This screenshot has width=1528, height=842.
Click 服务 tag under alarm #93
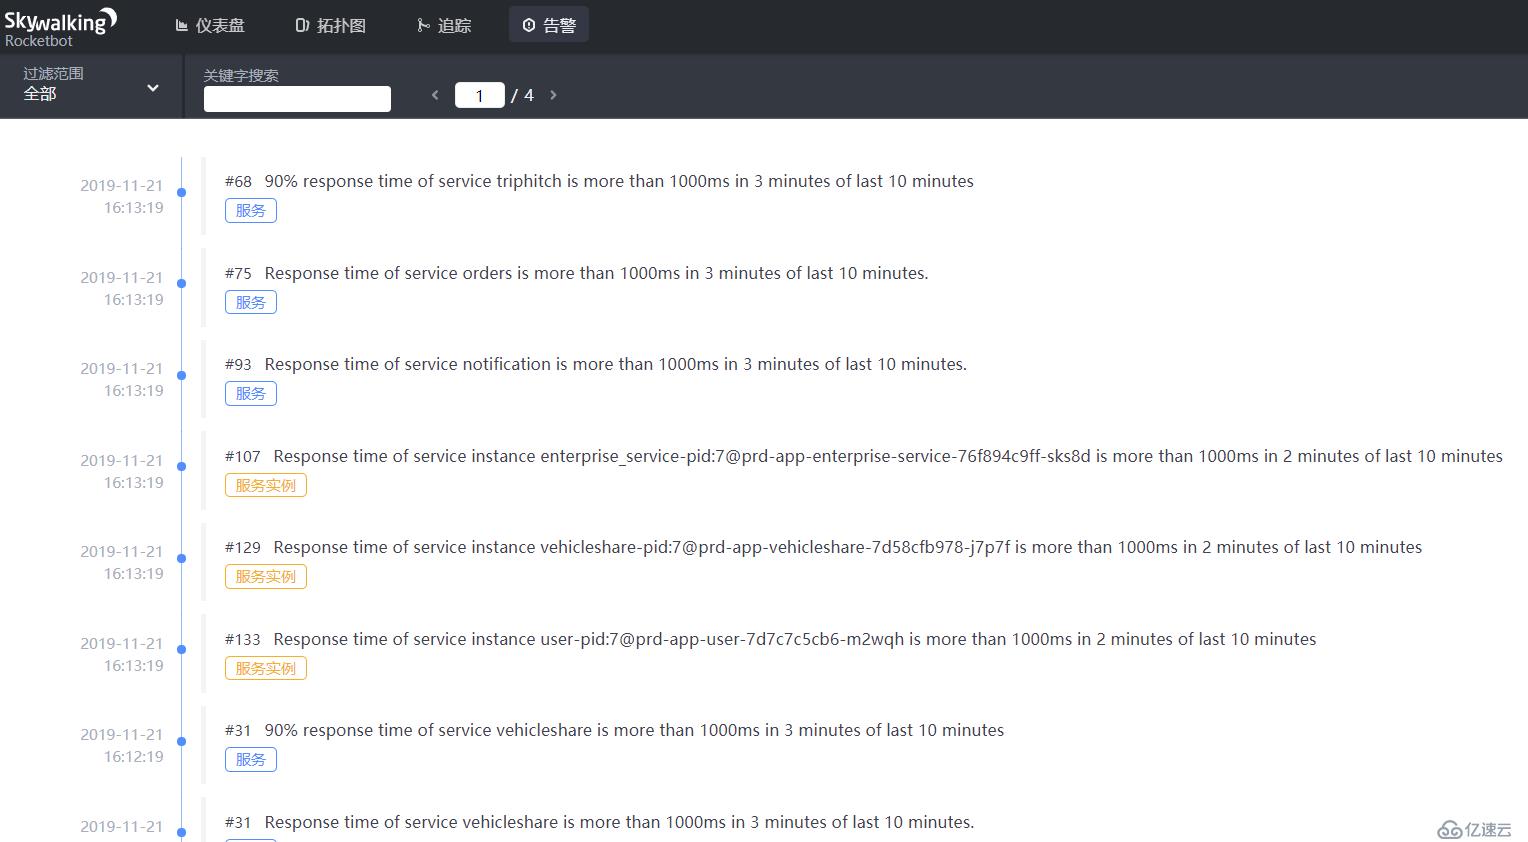[x=251, y=394]
